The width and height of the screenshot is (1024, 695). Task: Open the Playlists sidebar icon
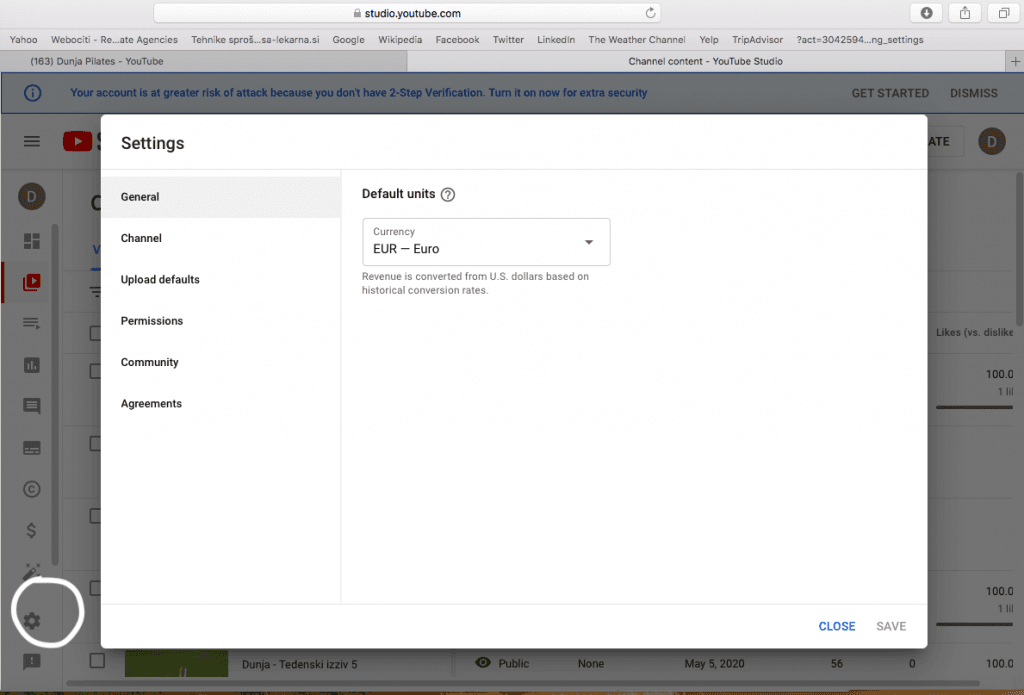pos(32,323)
